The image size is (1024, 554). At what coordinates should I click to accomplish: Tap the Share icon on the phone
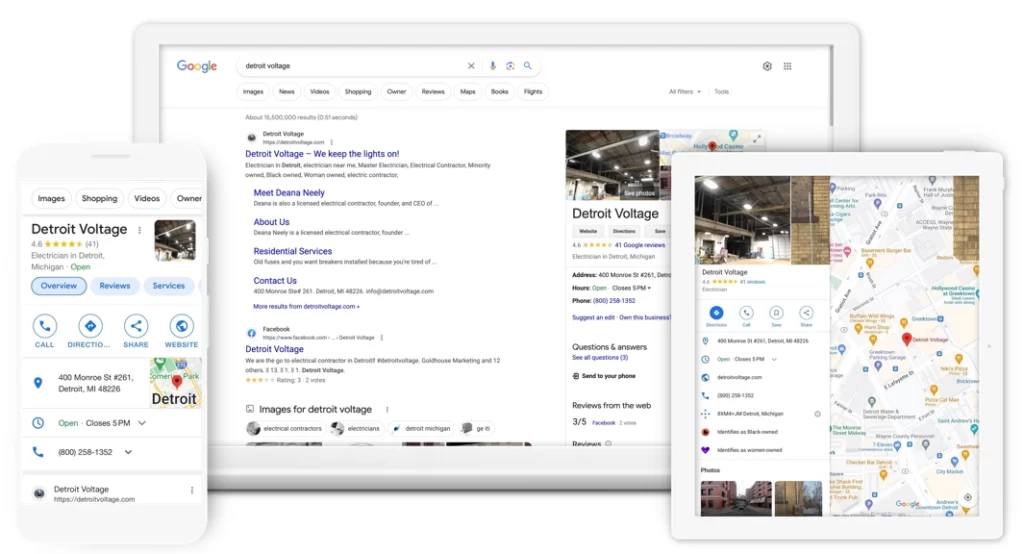136,326
